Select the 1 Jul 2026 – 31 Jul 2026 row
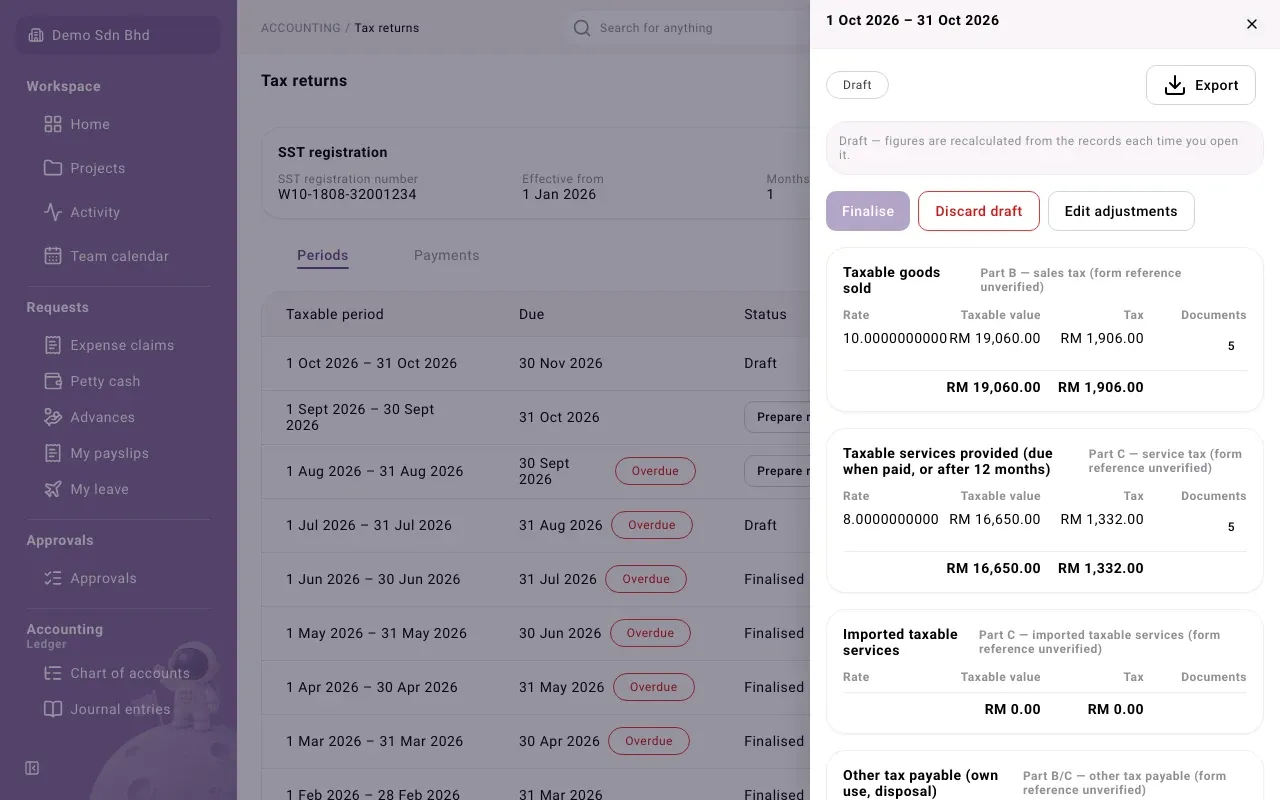Viewport: 1280px width, 800px height. pos(536,525)
